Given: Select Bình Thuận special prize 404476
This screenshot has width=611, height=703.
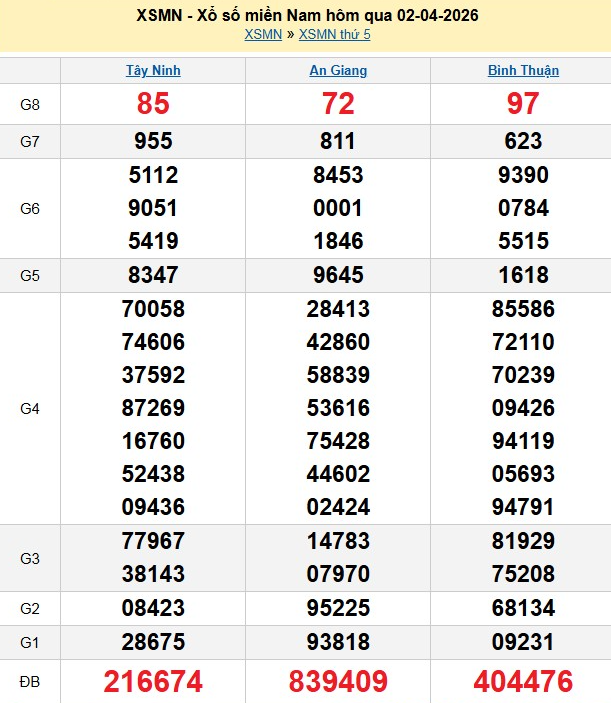Looking at the screenshot, I should pyautogui.click(x=523, y=682).
